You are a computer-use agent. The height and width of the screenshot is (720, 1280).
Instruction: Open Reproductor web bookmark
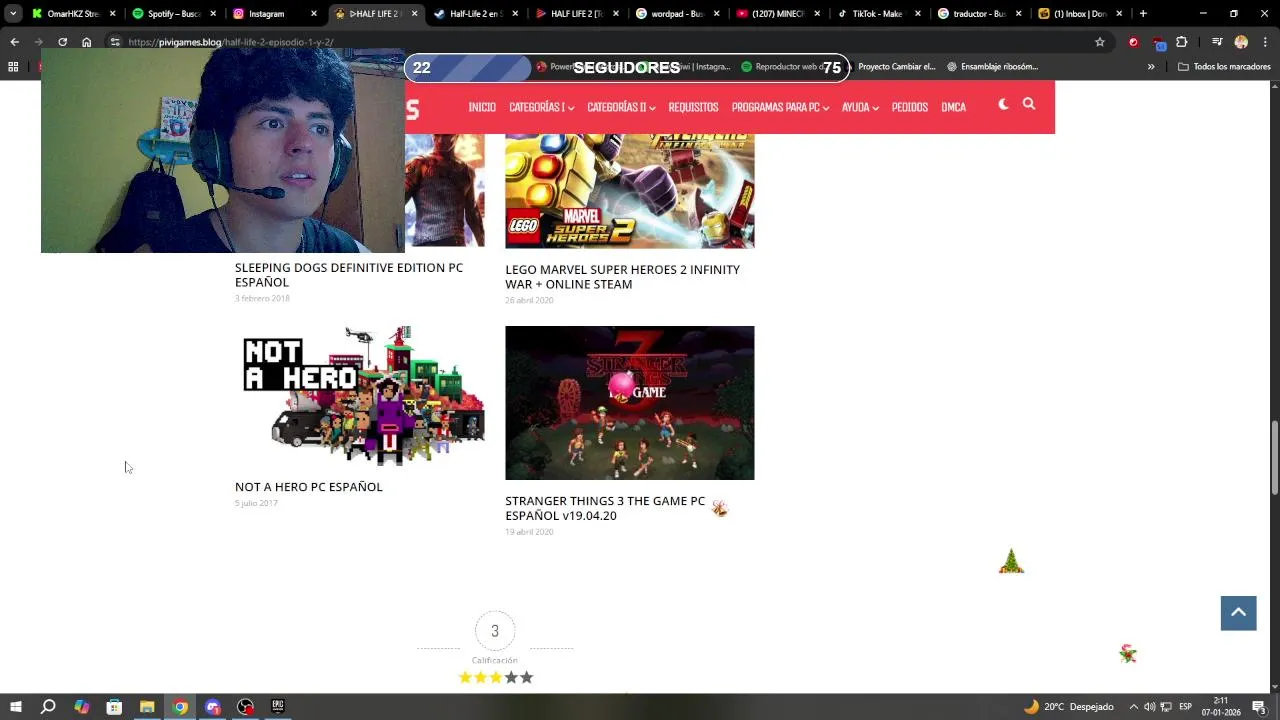[x=783, y=67]
